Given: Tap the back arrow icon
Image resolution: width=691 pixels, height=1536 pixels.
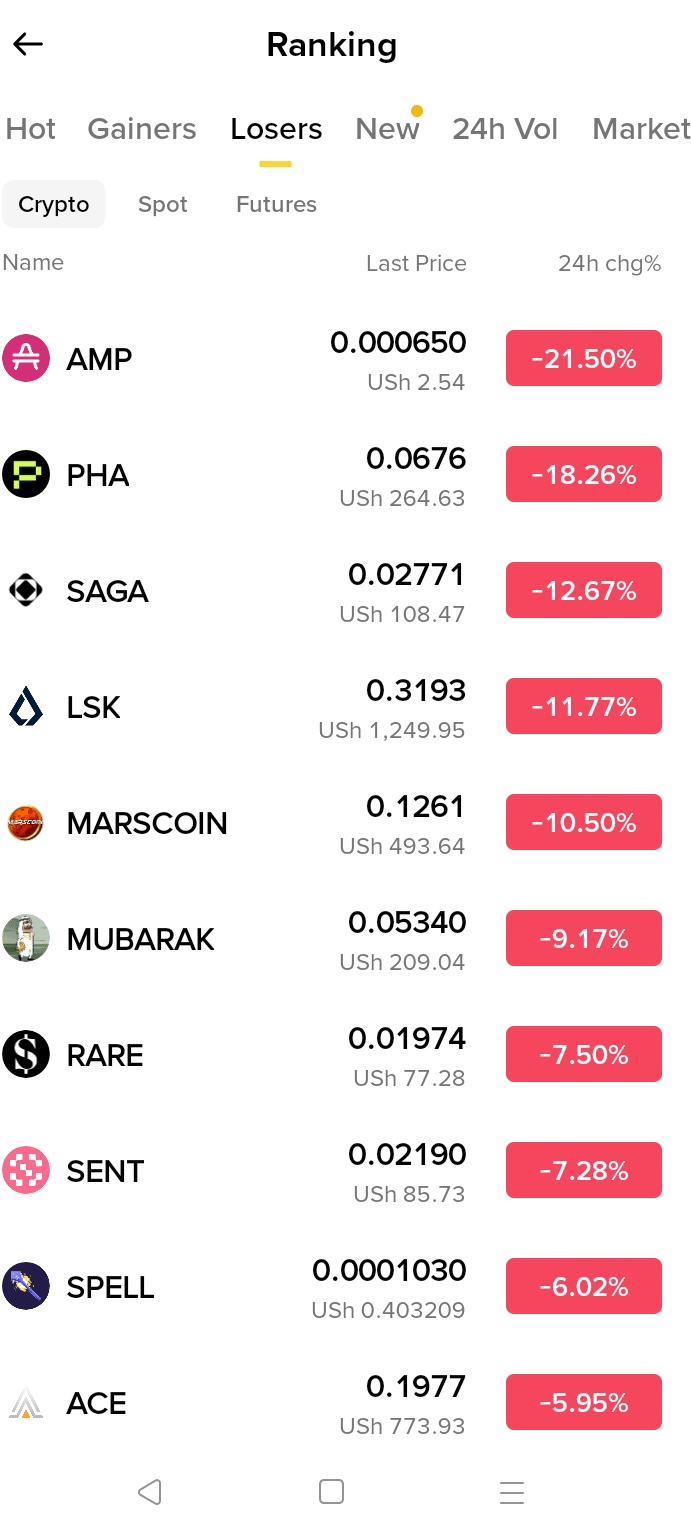Looking at the screenshot, I should tap(28, 44).
